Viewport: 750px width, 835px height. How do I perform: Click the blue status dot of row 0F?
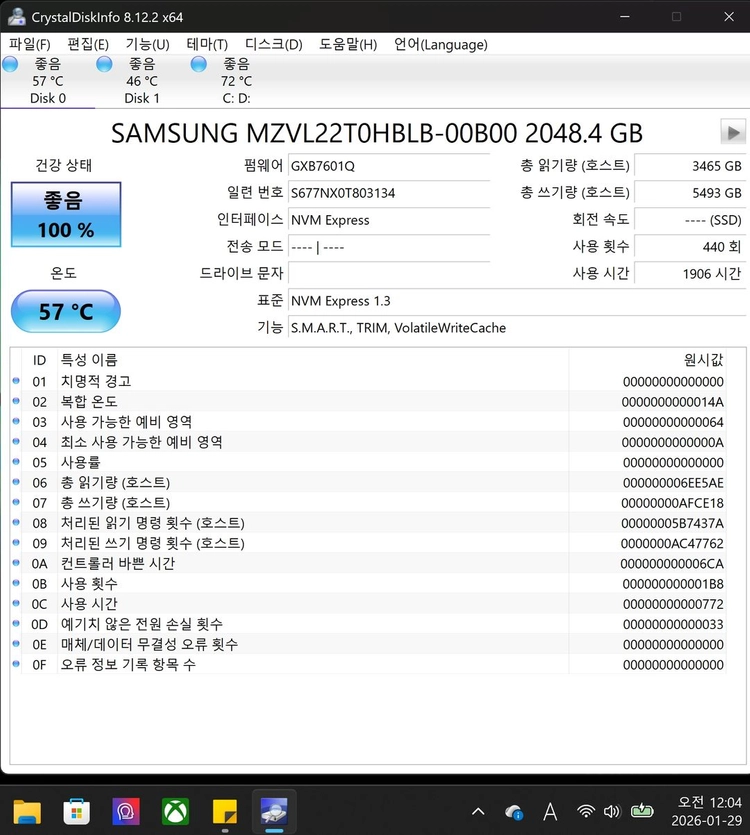point(16,664)
